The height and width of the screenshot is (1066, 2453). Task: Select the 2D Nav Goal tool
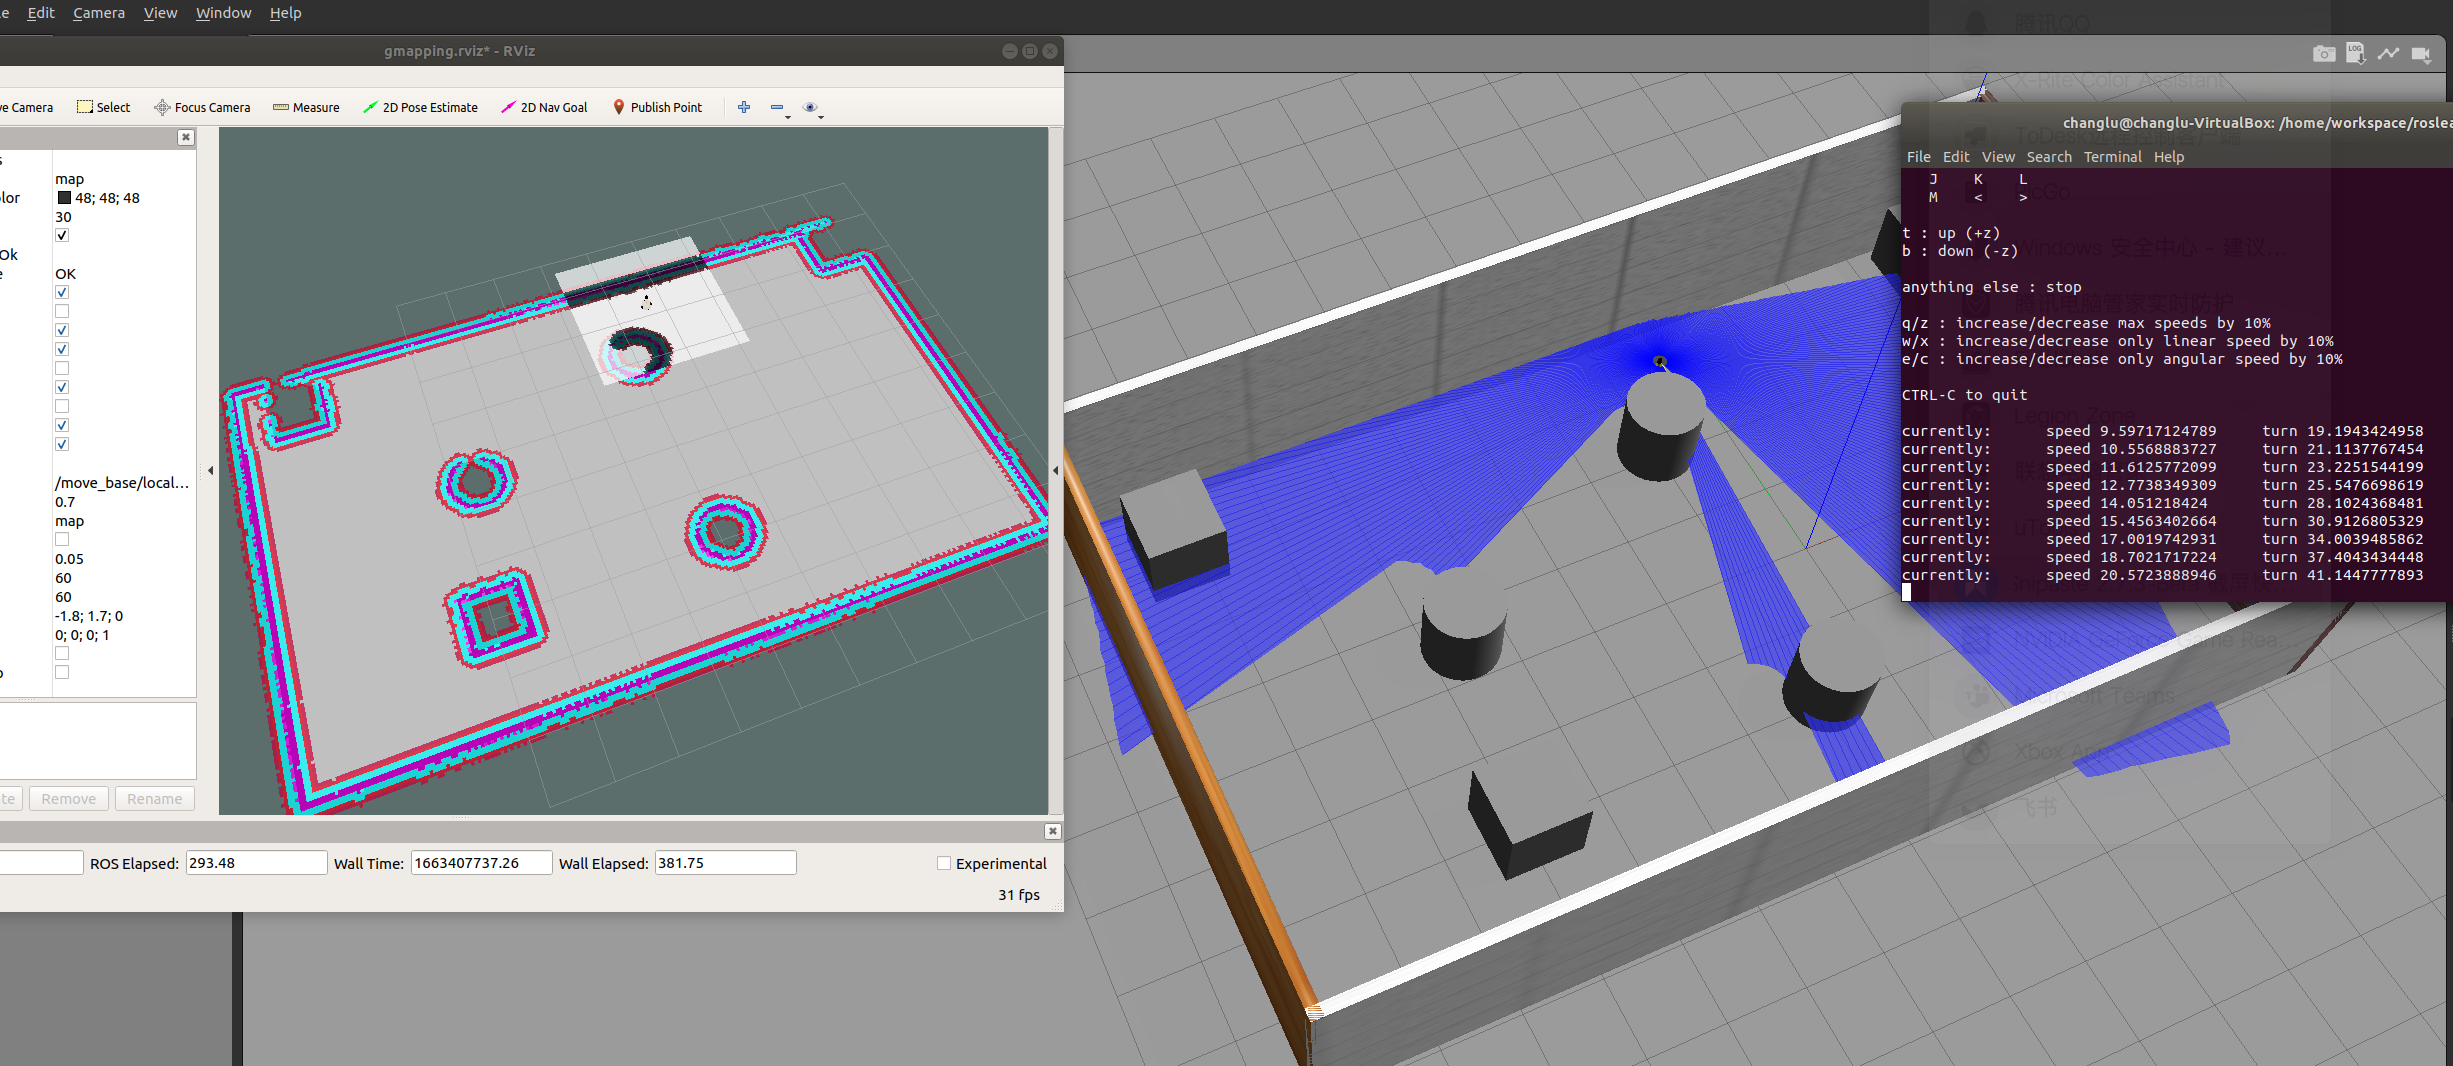544,107
